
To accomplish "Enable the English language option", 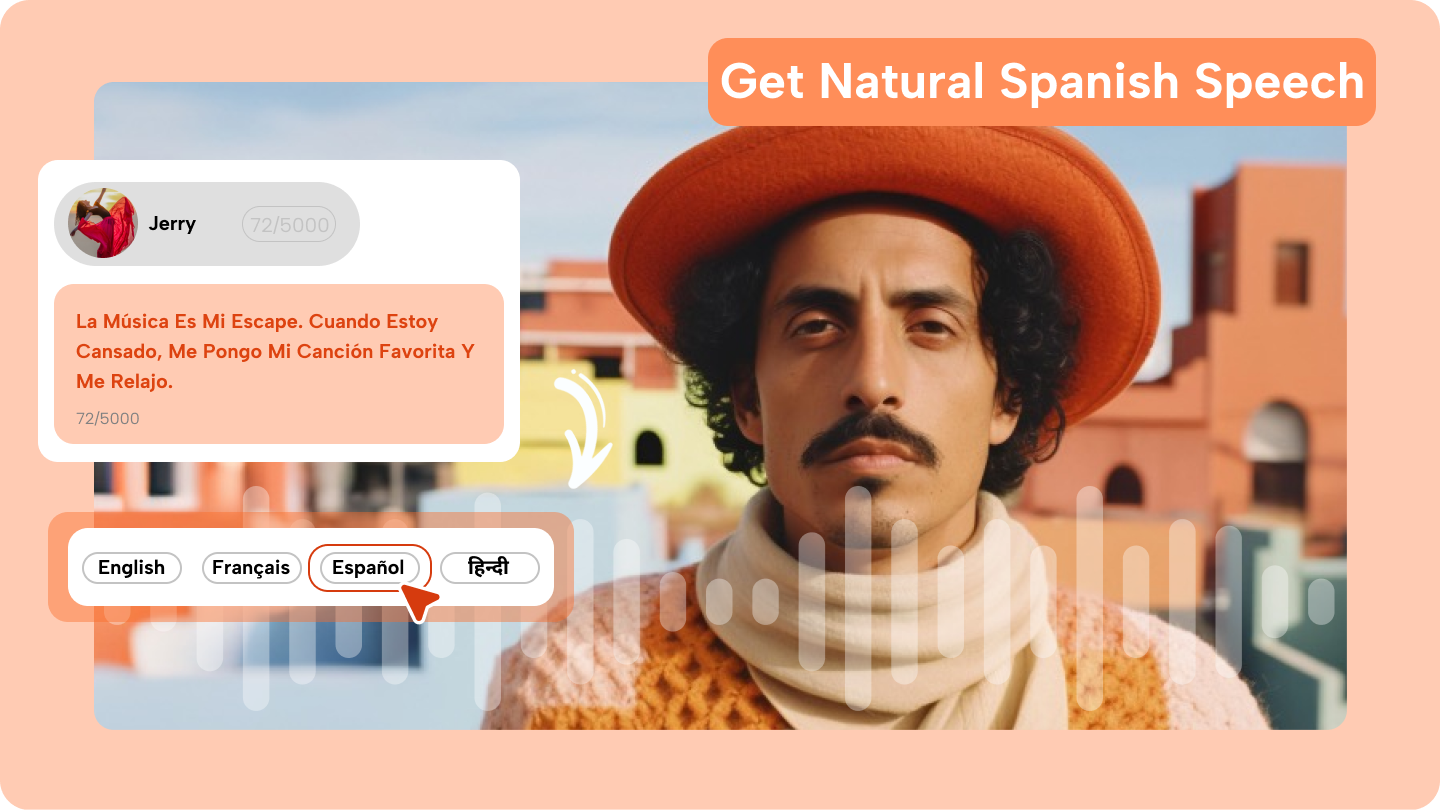I will pos(131,568).
